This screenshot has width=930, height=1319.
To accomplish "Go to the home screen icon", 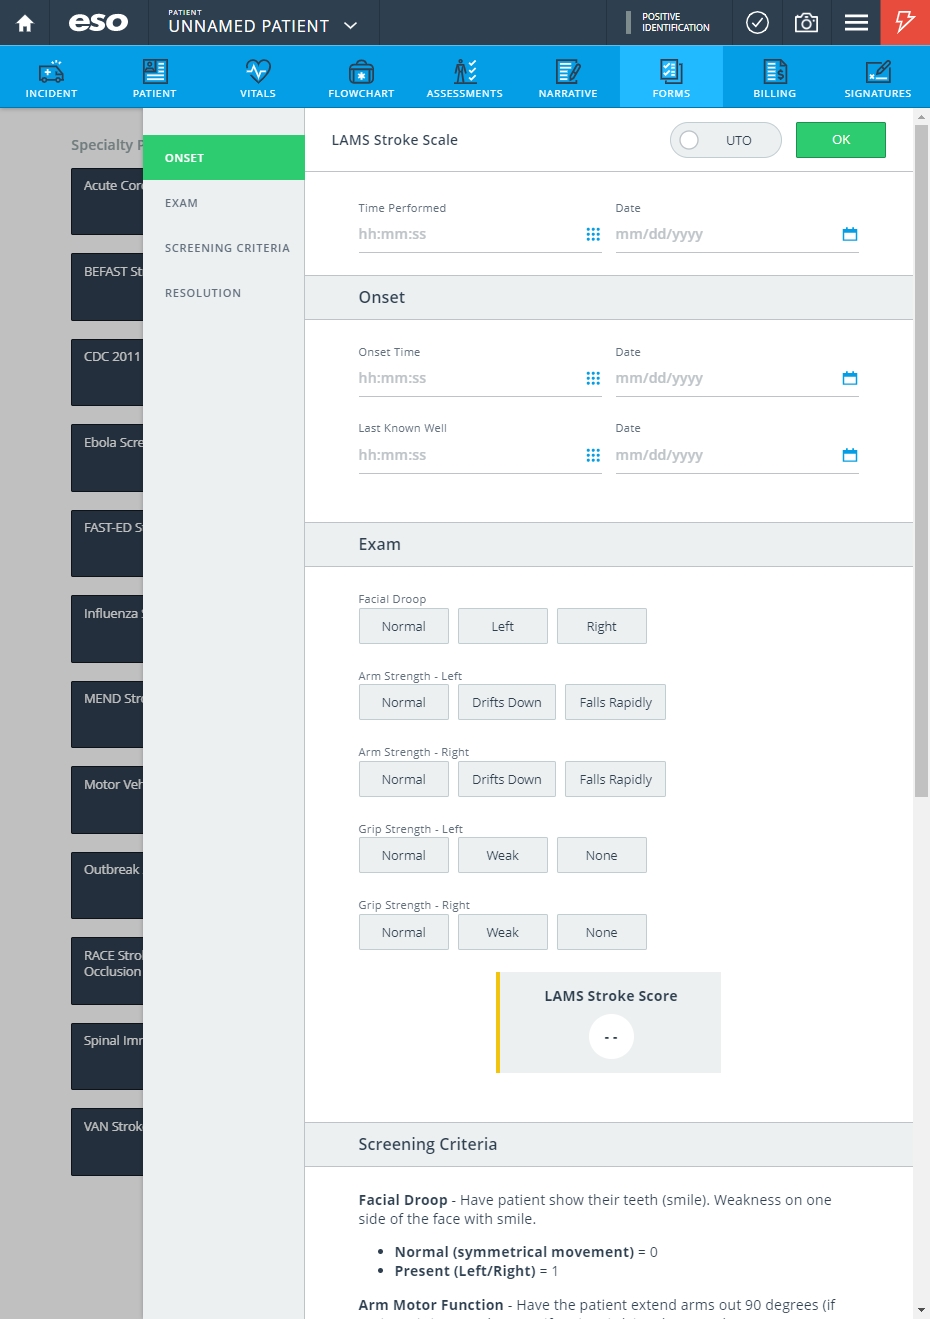I will pyautogui.click(x=25, y=23).
